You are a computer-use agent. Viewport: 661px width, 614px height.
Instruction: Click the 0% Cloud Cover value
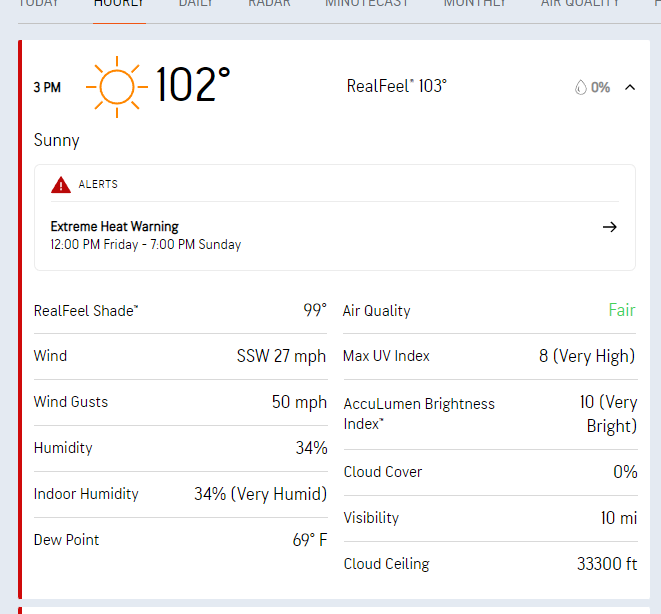click(625, 472)
